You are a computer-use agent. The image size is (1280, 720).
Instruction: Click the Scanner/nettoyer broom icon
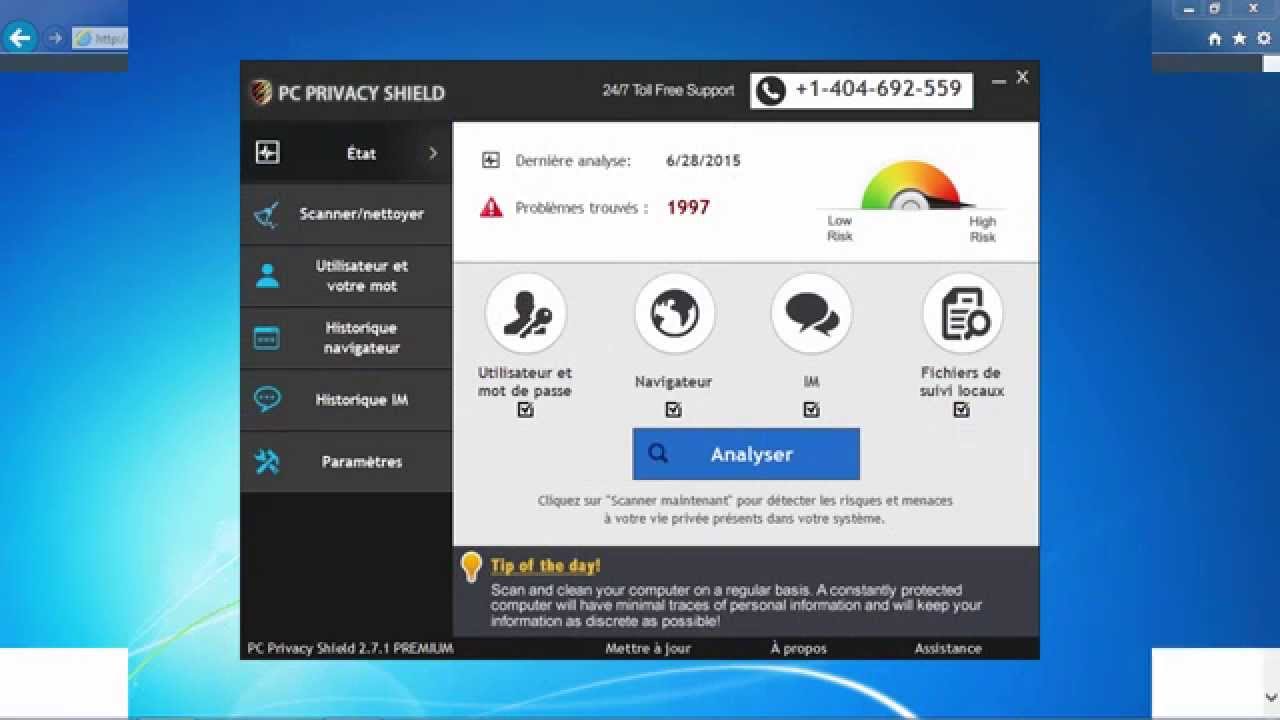[x=266, y=215]
